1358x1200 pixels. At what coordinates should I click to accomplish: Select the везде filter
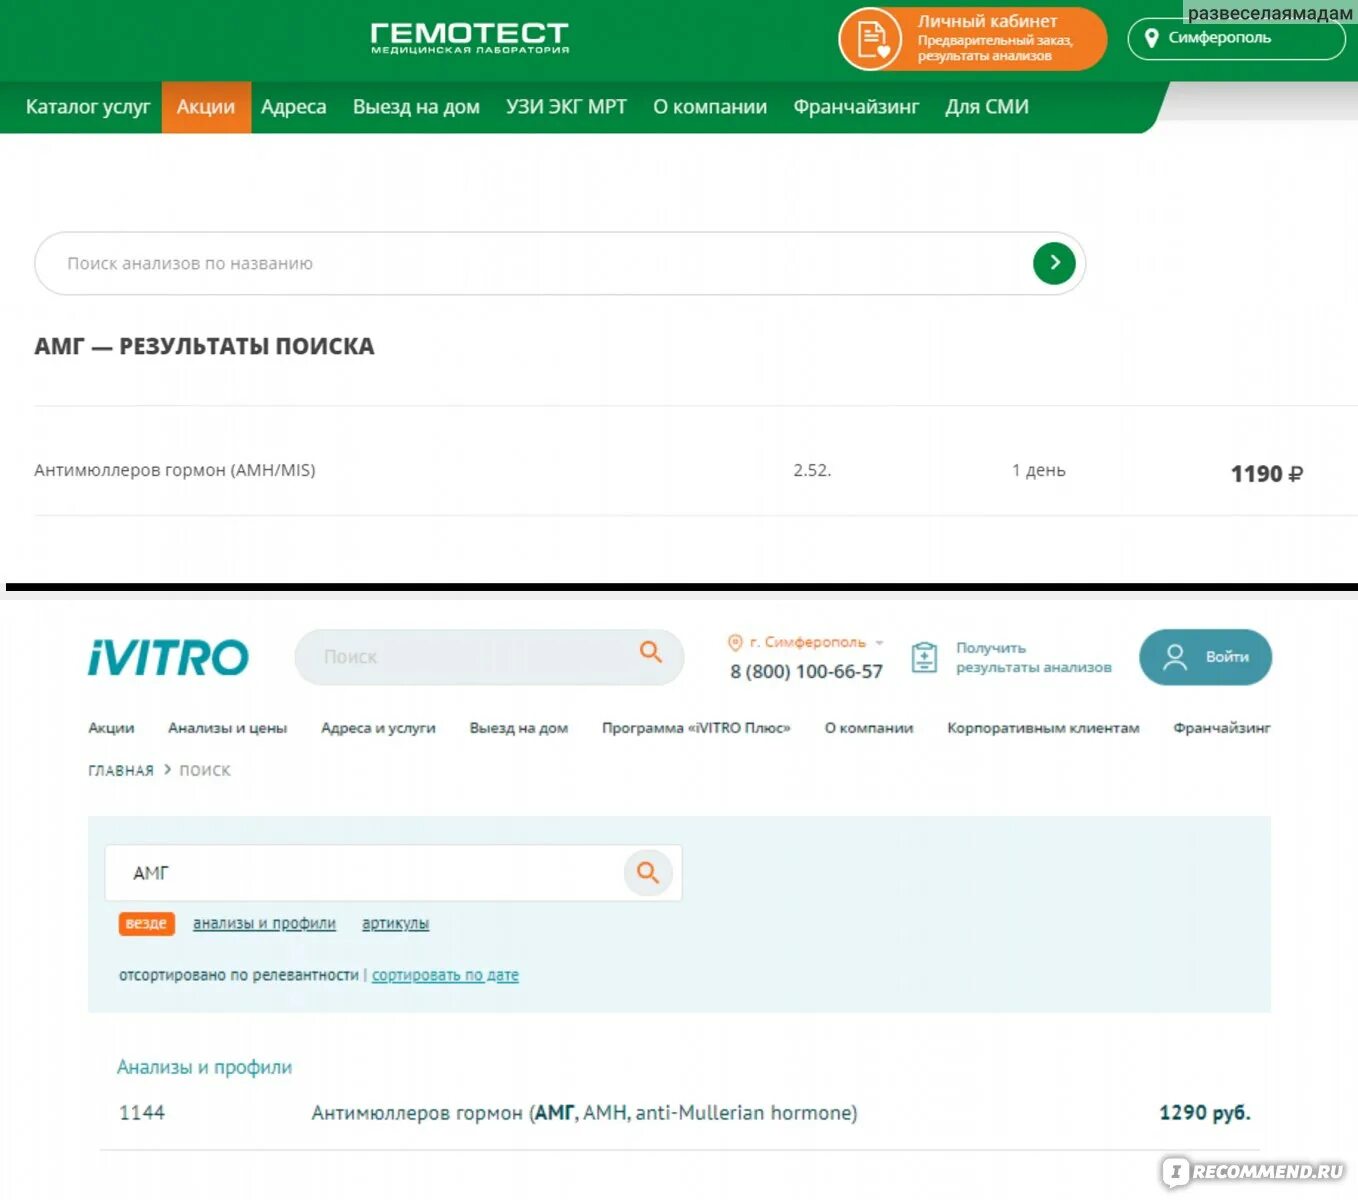[146, 923]
